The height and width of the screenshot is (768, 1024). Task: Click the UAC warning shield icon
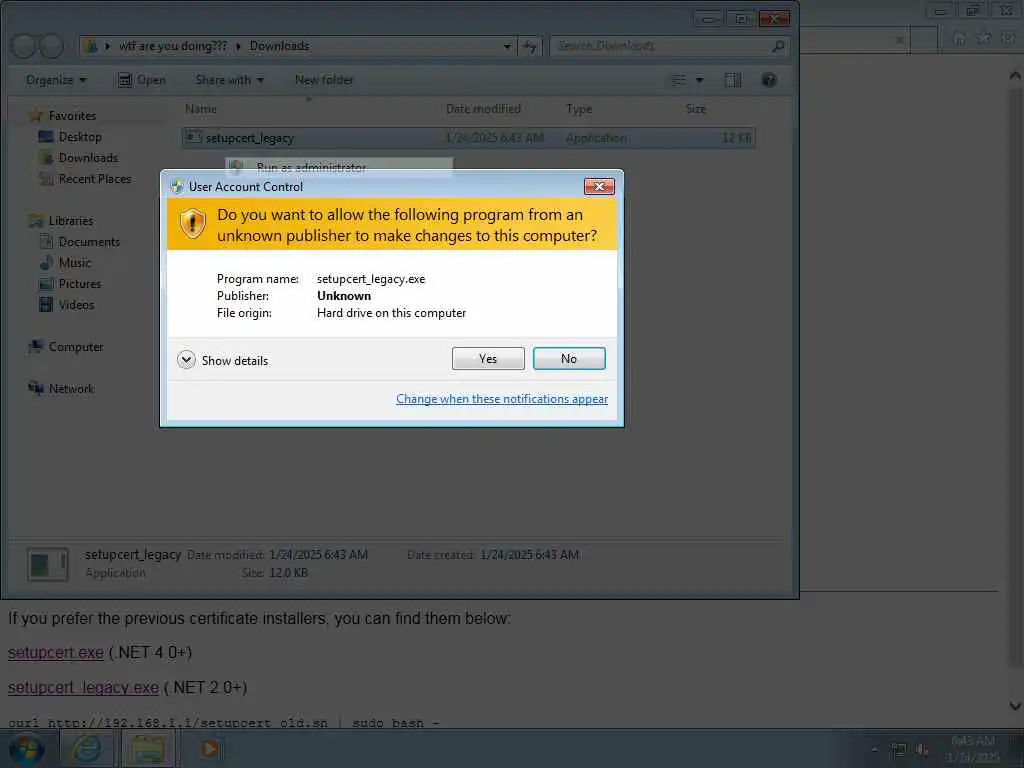pos(193,224)
